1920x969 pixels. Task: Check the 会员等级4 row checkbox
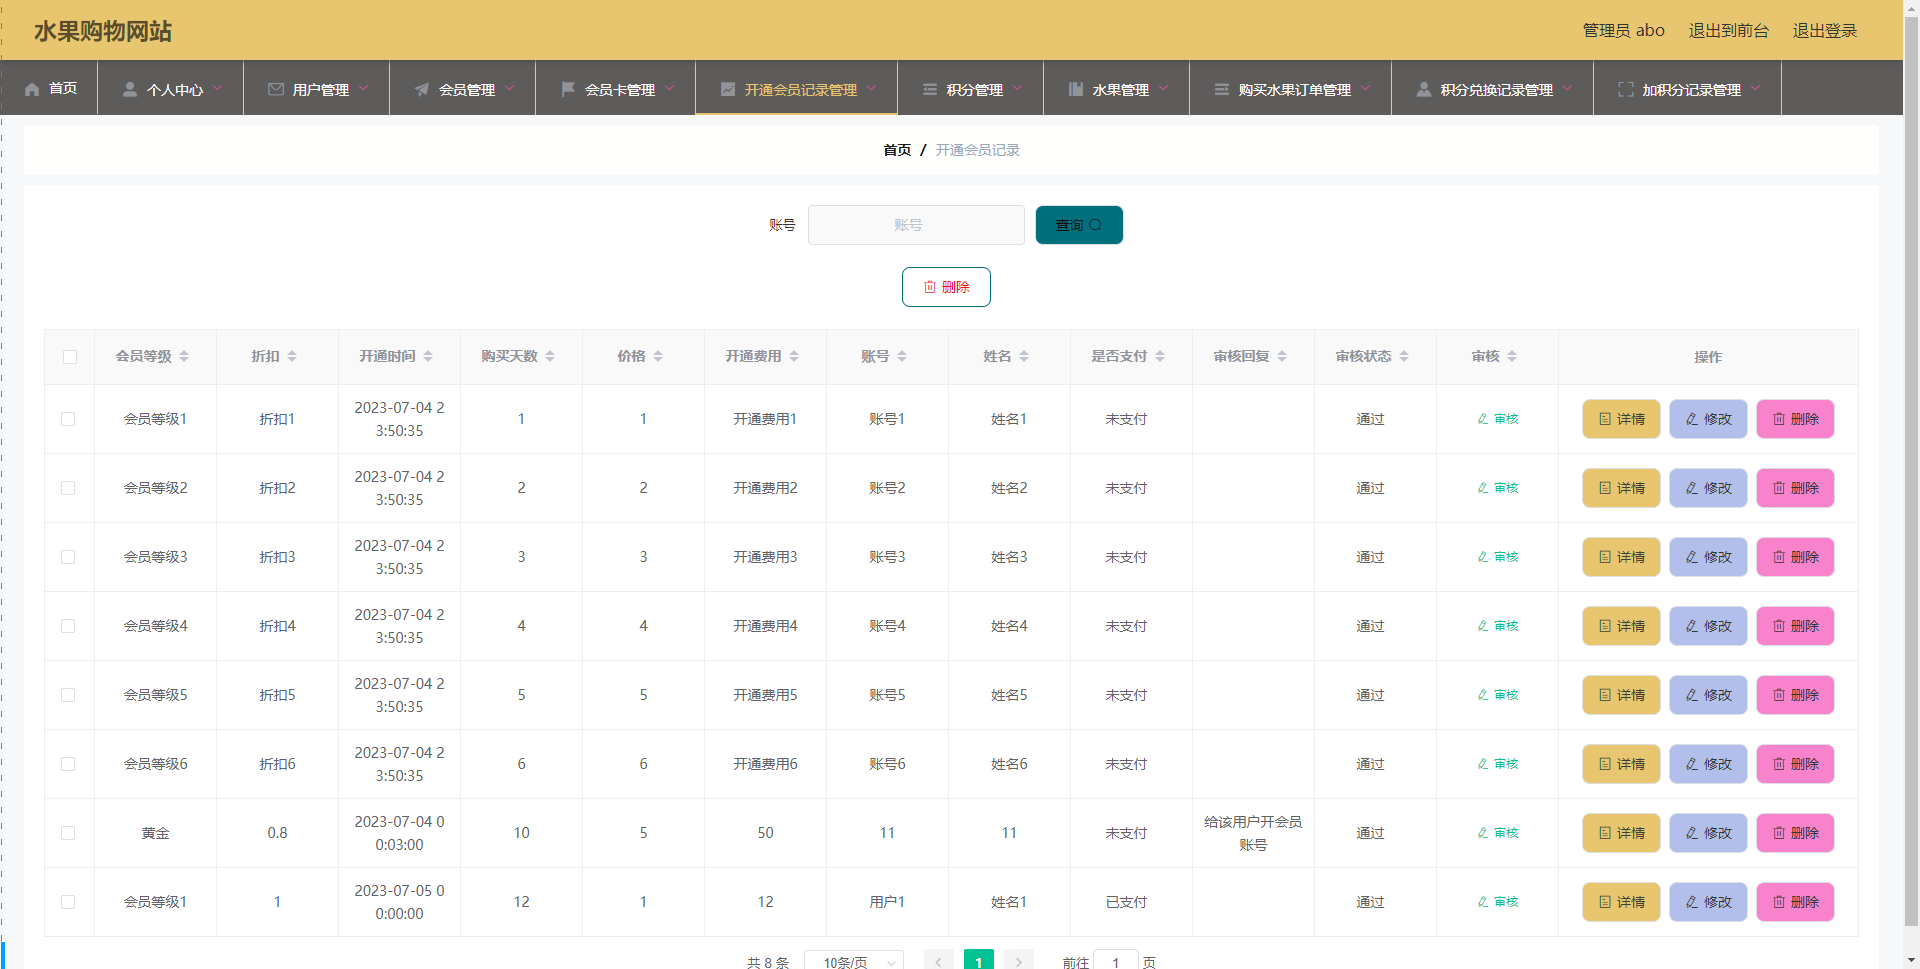[x=68, y=626]
